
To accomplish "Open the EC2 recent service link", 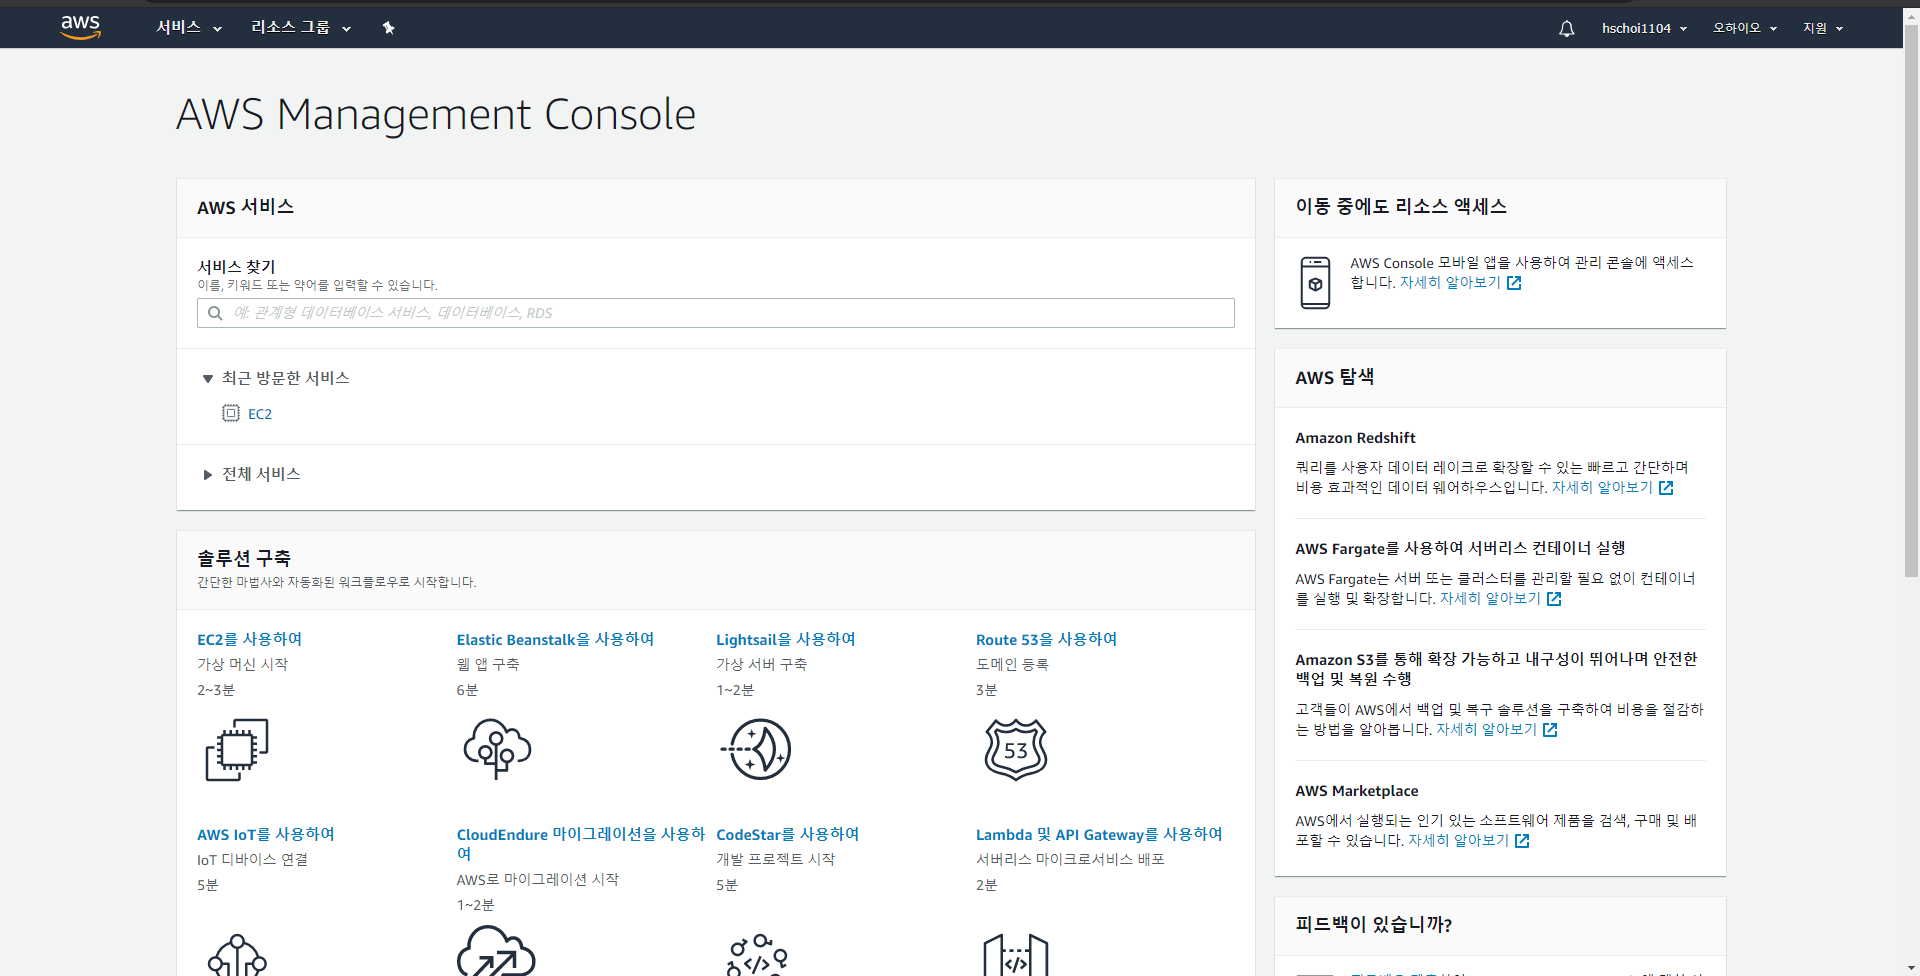I will 260,414.
